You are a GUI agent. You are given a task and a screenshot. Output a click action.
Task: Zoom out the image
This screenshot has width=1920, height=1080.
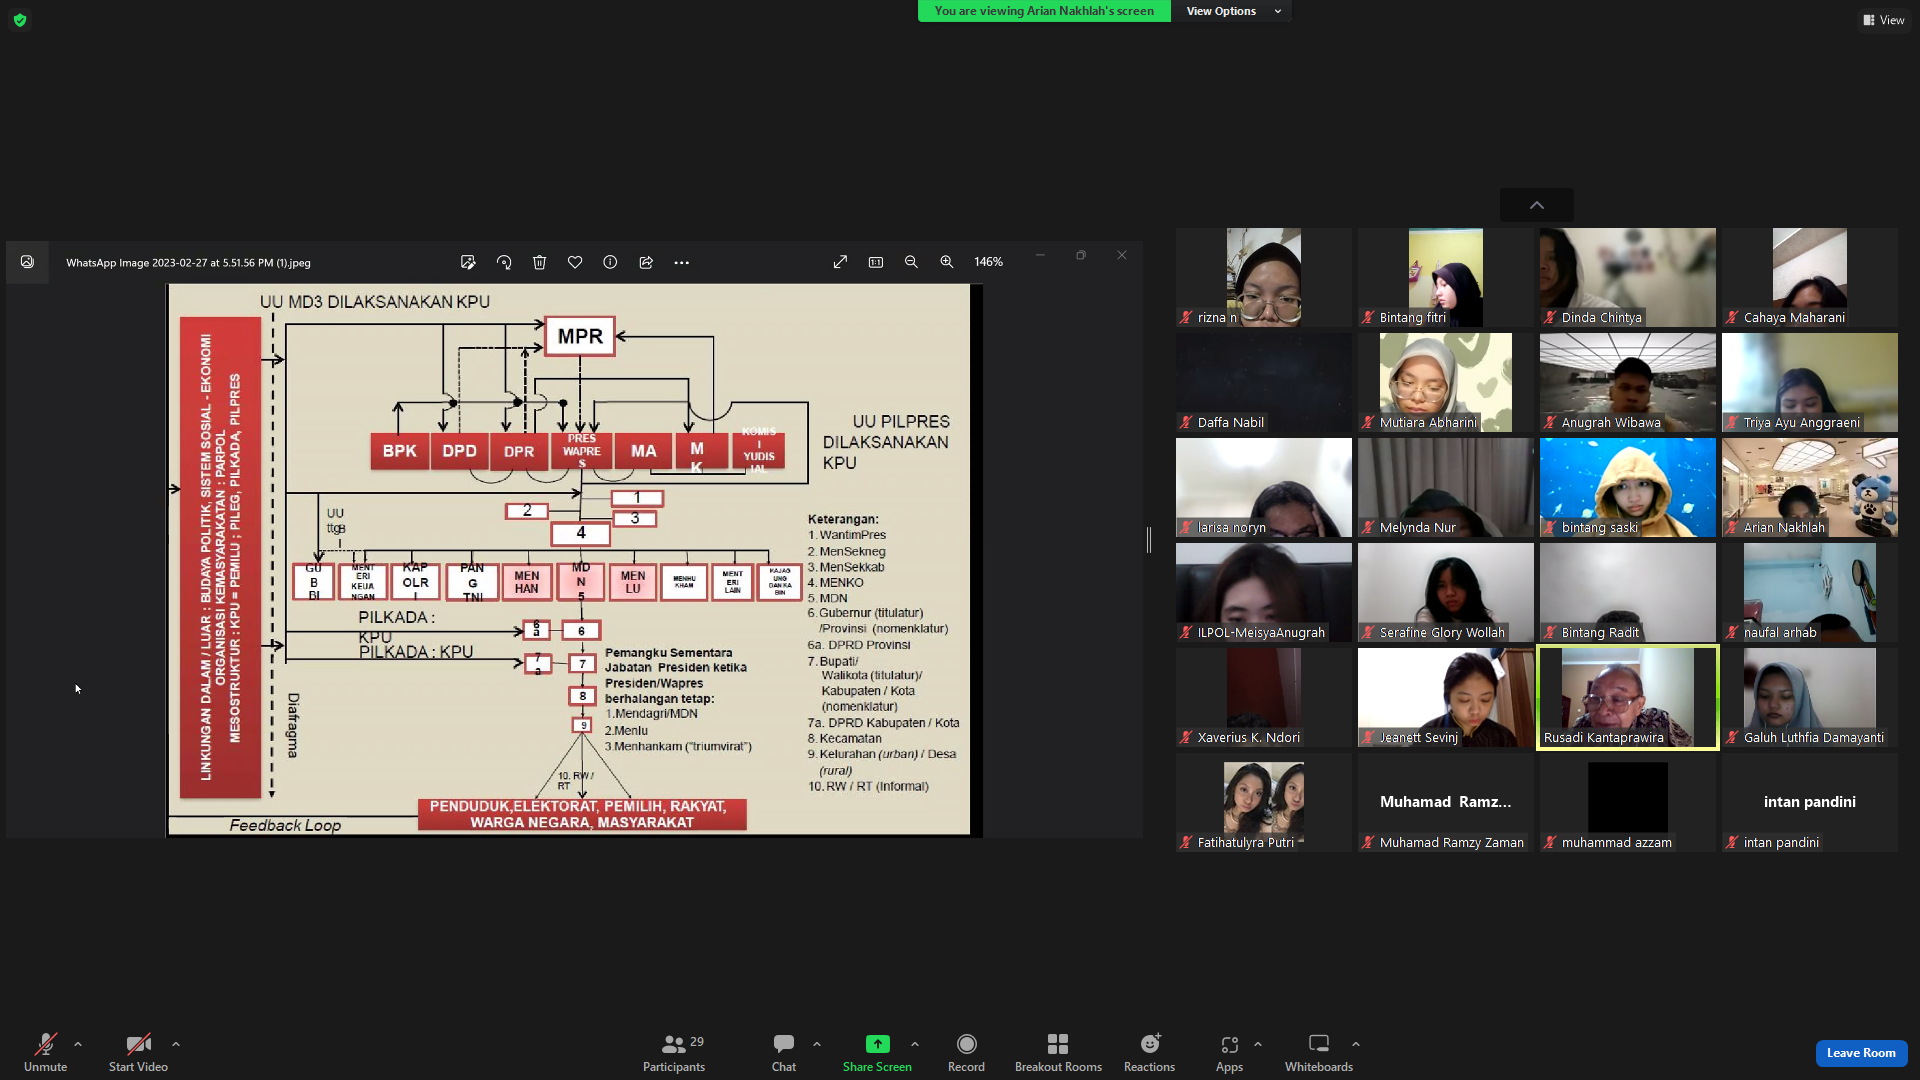pos(911,262)
